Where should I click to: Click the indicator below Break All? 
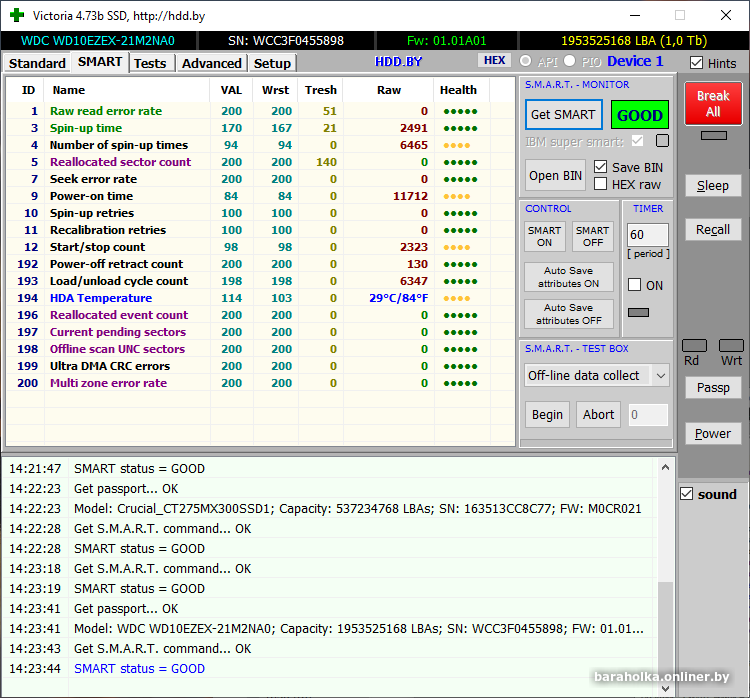713,135
